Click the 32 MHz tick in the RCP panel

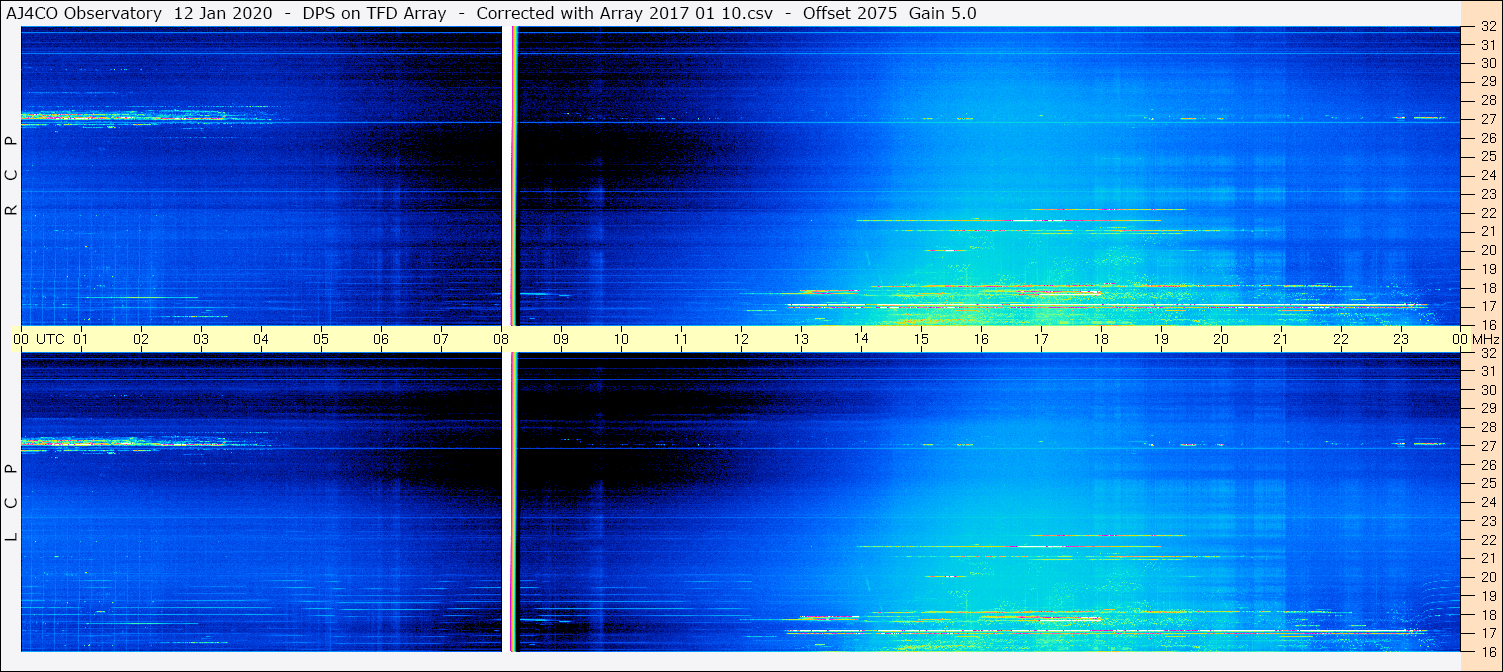click(1487, 27)
